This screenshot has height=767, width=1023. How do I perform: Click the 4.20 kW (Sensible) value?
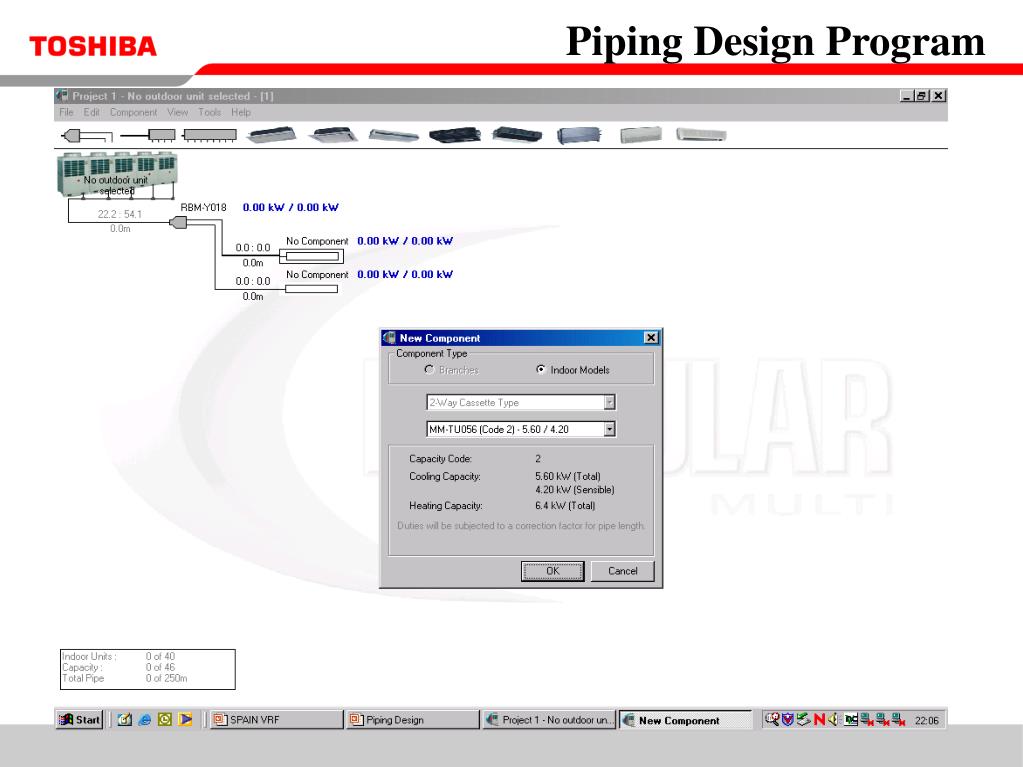[575, 490]
